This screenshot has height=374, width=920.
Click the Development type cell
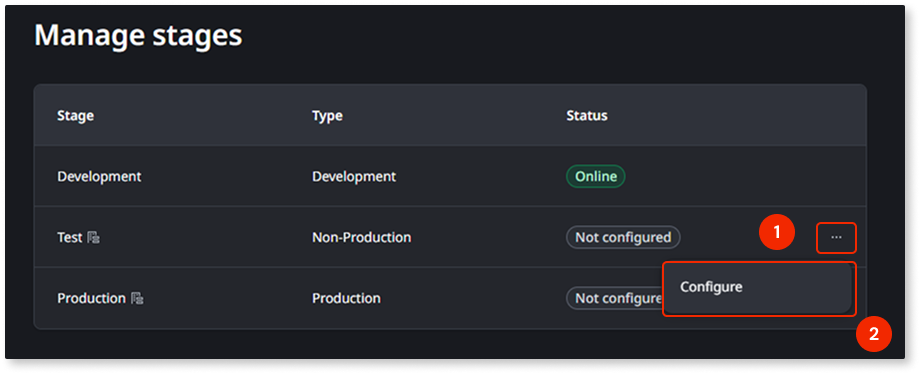[354, 177]
